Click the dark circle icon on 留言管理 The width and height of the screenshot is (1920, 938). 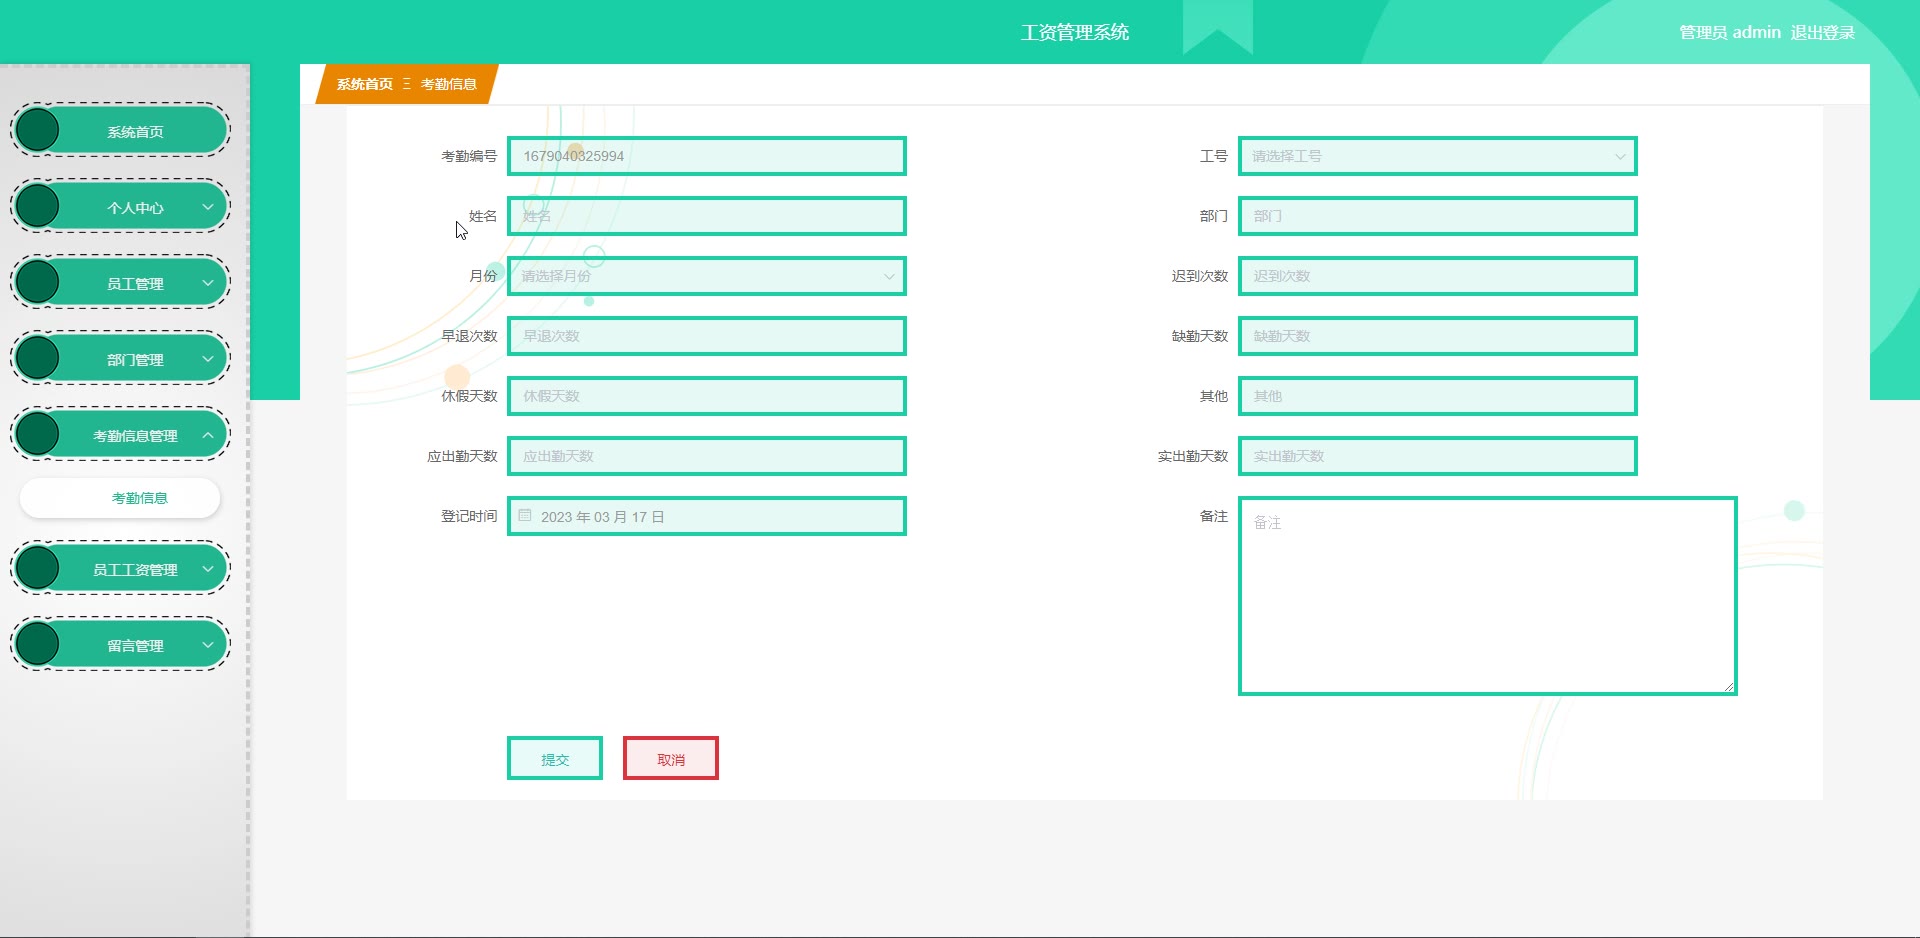pyautogui.click(x=38, y=644)
